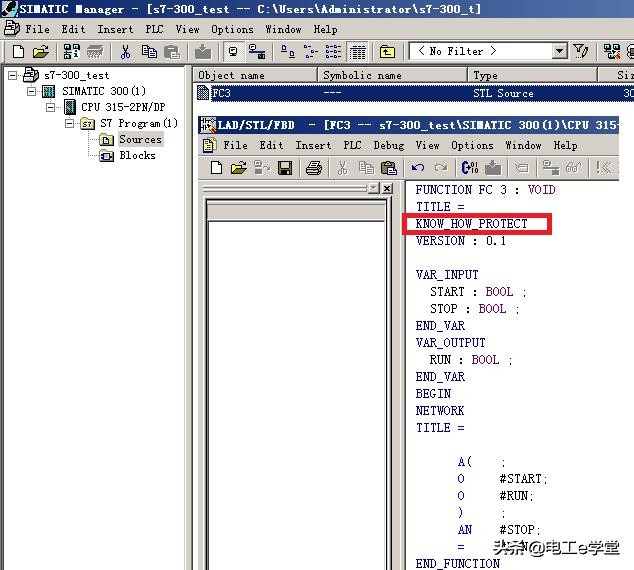Open Debug menu in LAD/STL/FBD editor
Image resolution: width=634 pixels, height=570 pixels.
389,145
